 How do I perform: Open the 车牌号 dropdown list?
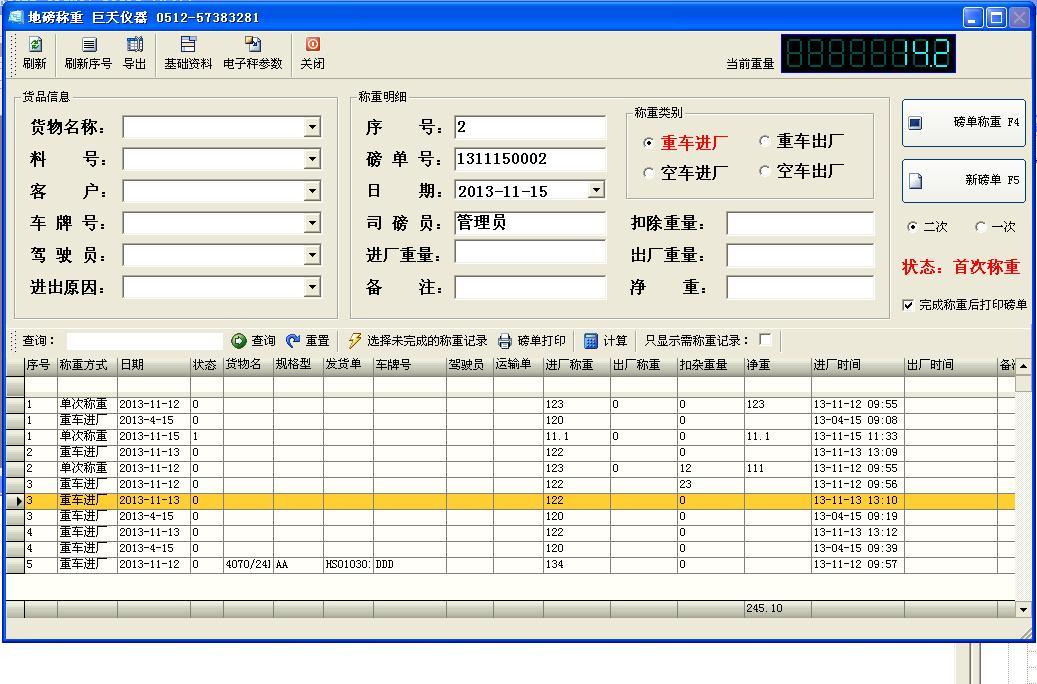click(x=312, y=223)
